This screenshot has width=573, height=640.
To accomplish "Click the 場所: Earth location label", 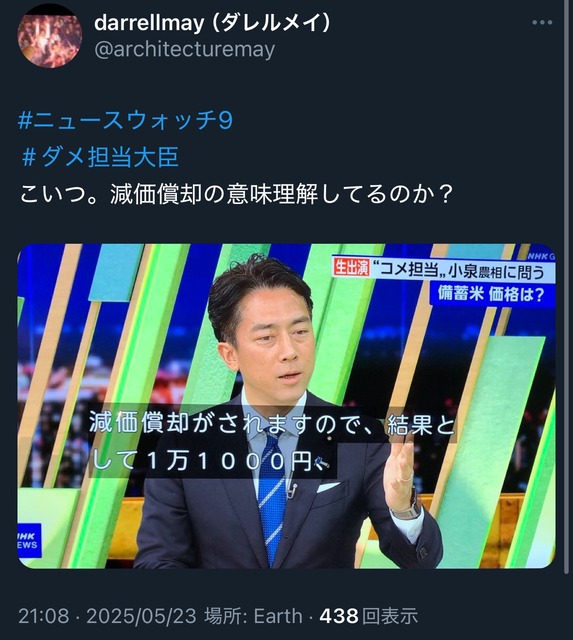I will tap(253, 616).
